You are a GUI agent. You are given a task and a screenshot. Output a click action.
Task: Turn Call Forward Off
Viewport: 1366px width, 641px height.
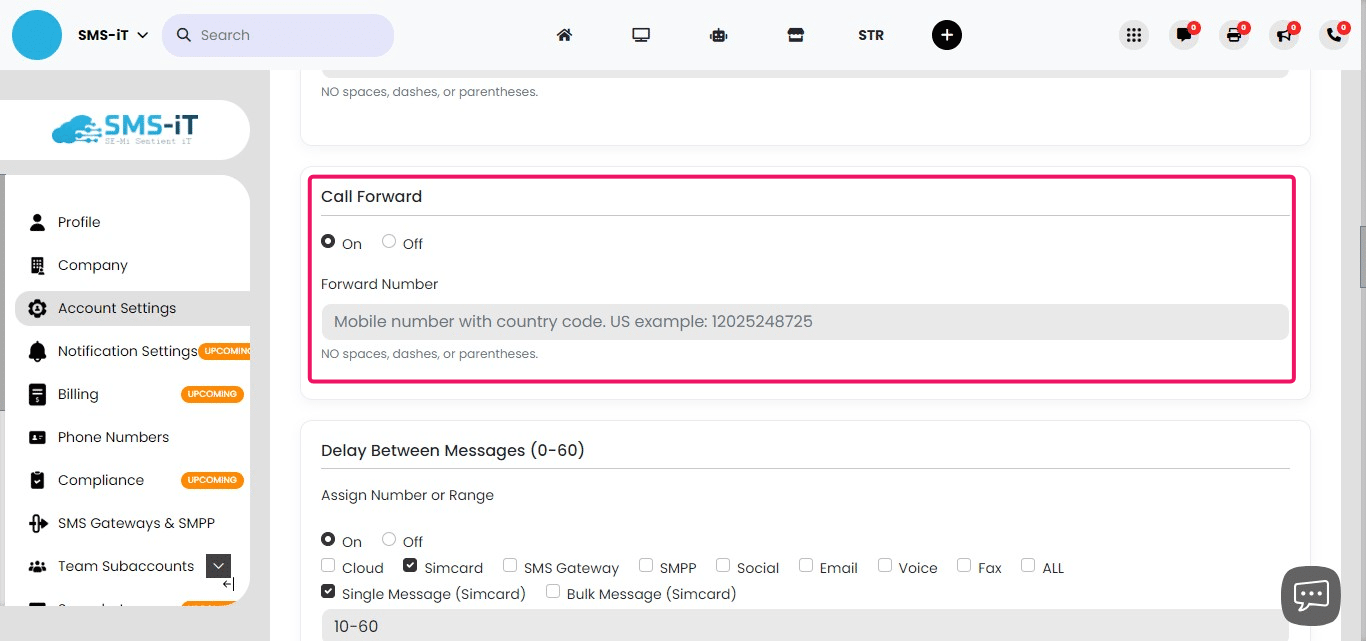pyautogui.click(x=388, y=241)
